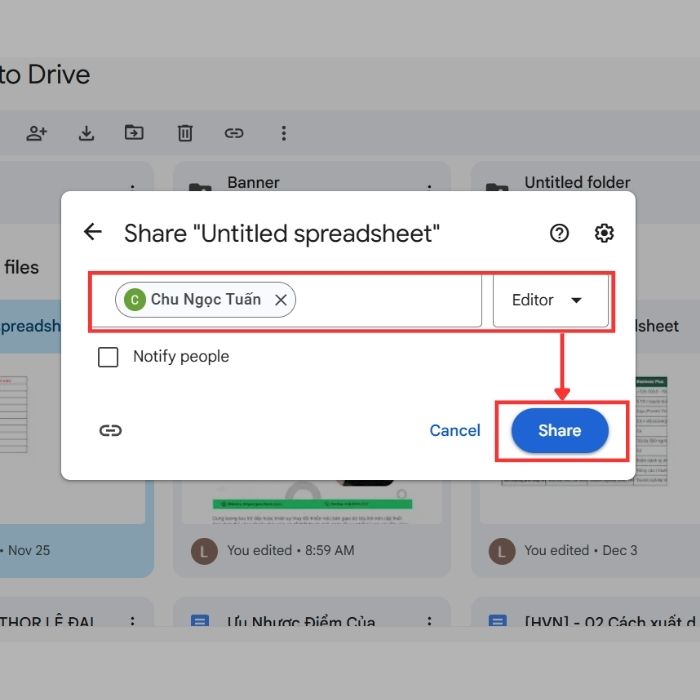
Task: Open help in the Share dialog
Action: click(559, 233)
